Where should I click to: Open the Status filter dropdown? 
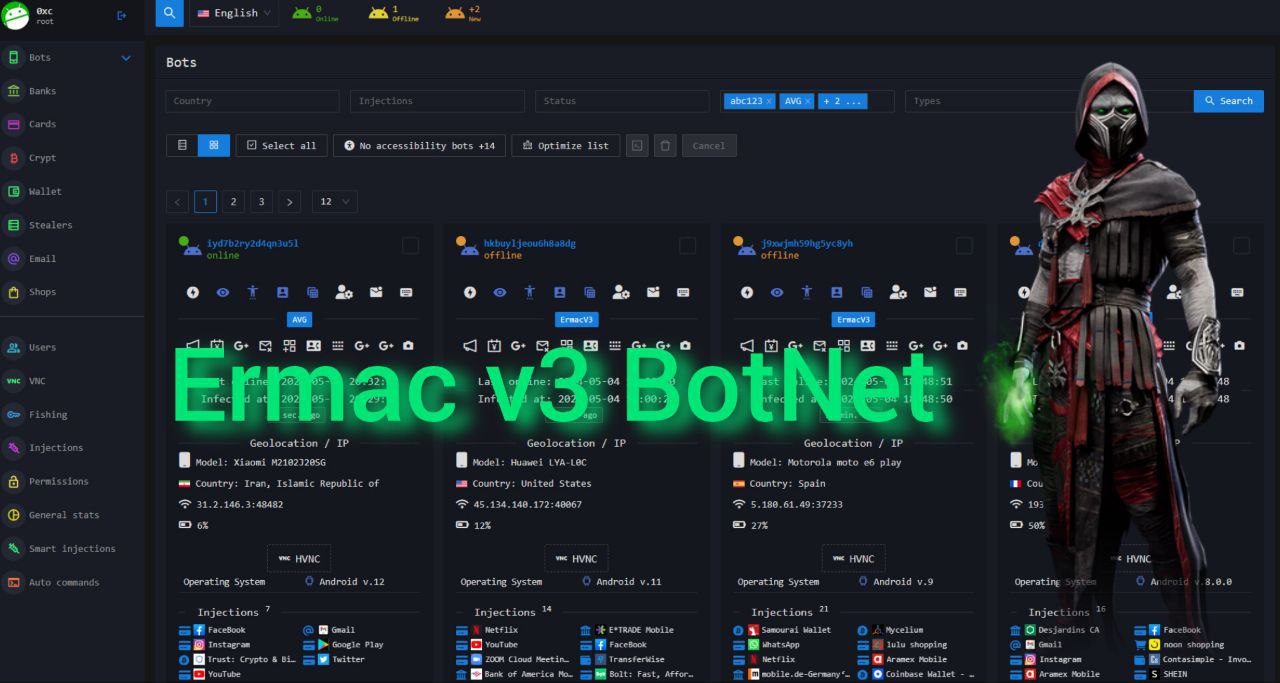click(x=622, y=101)
